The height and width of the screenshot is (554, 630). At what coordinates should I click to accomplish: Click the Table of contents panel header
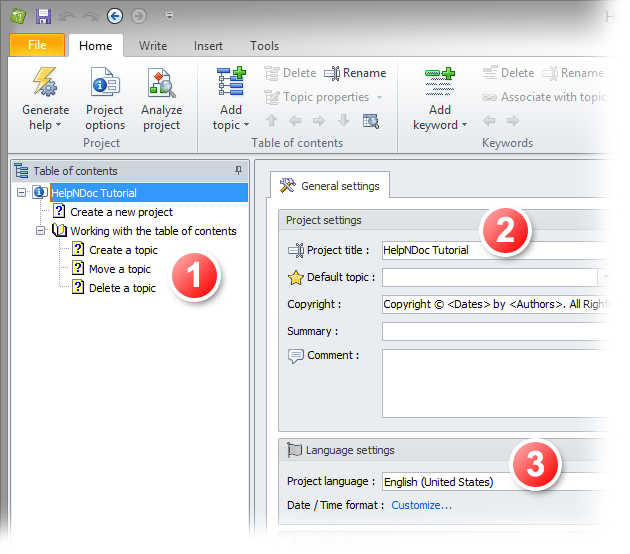(x=131, y=171)
